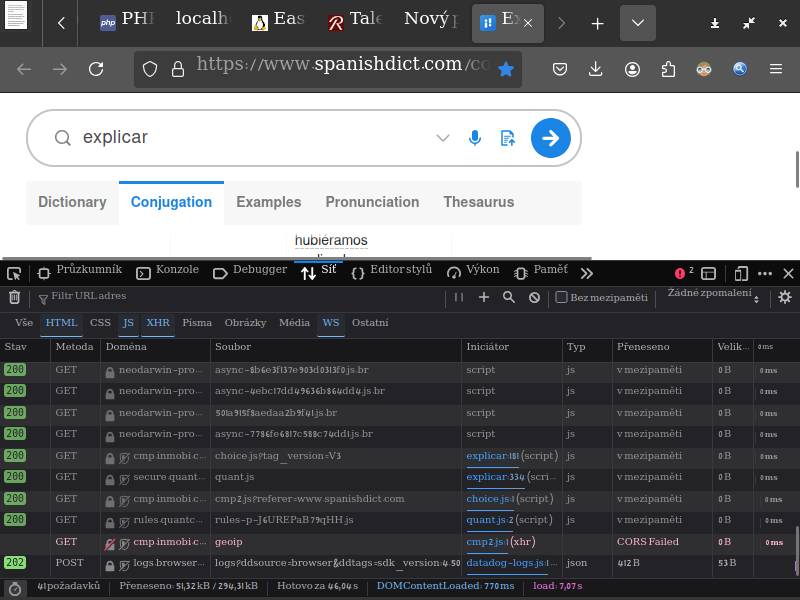
Task: Enable the 'Bez mezipaměti' checkbox
Action: (561, 297)
